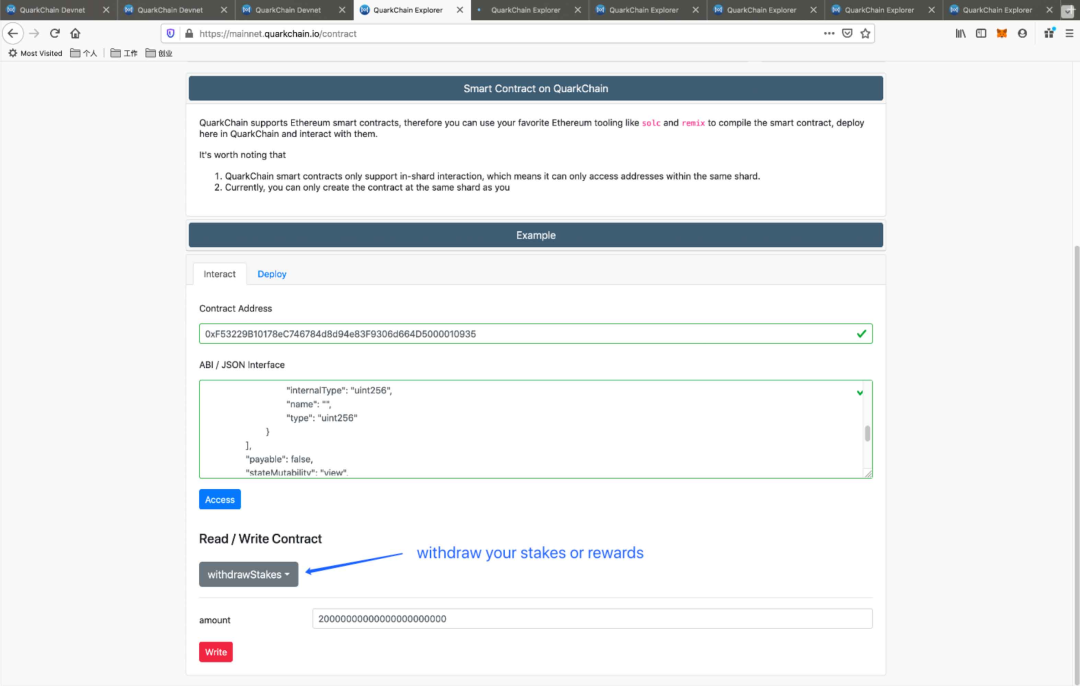Click the blue Access button

[x=220, y=499]
